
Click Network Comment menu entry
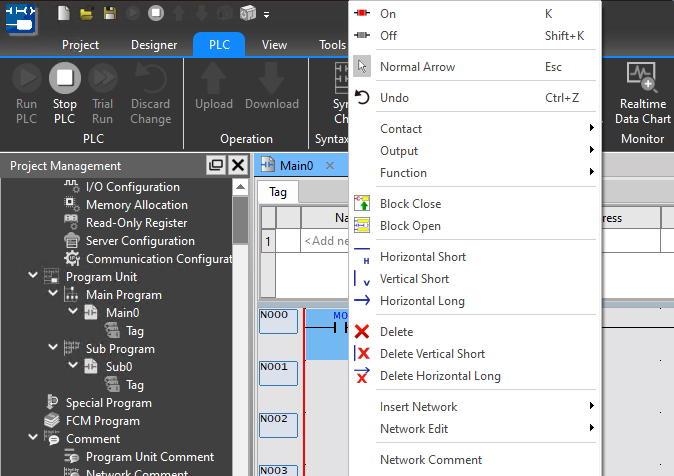point(430,460)
